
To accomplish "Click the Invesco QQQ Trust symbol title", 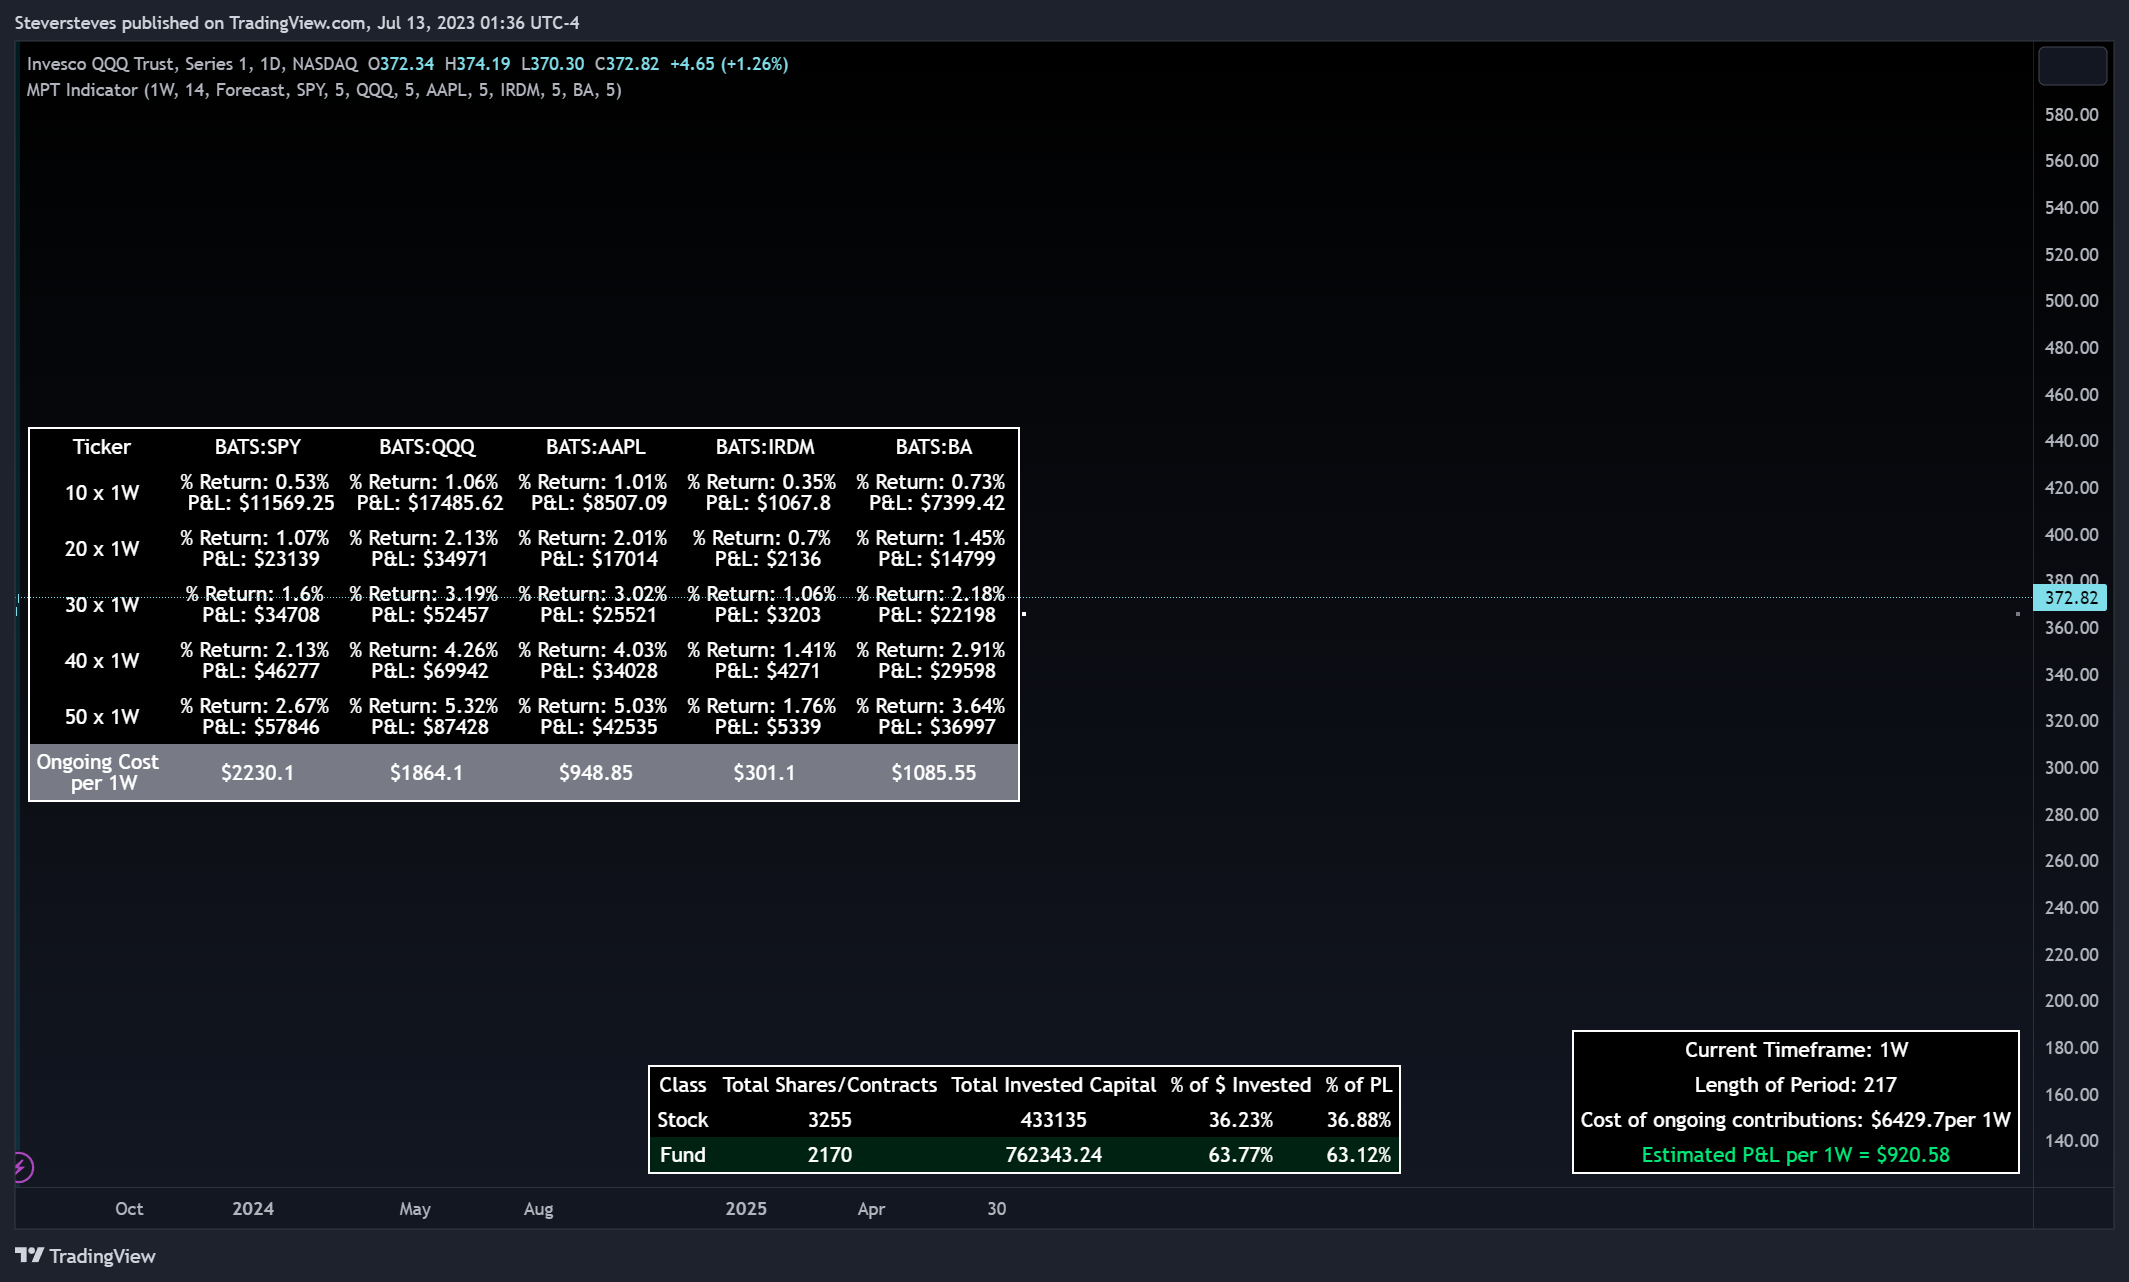I will tap(192, 64).
